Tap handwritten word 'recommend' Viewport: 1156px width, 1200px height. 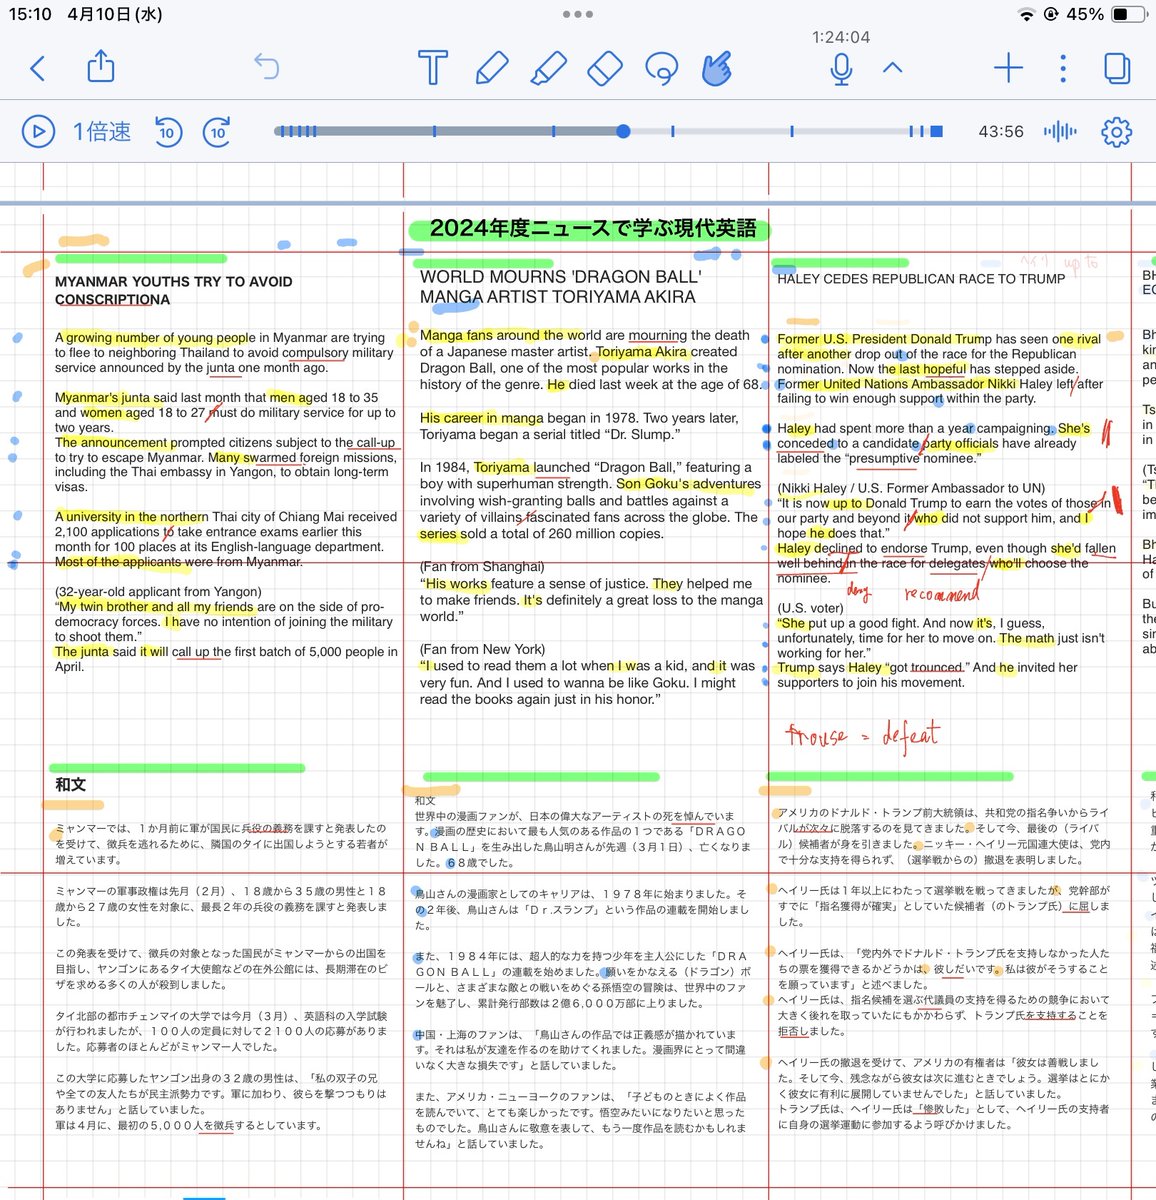(941, 593)
